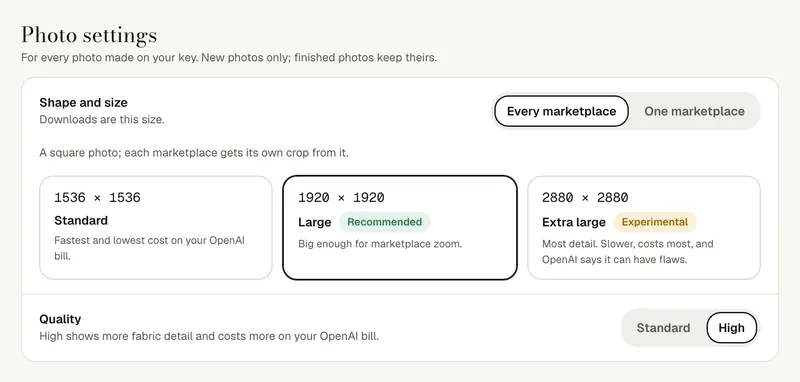Click the 'New photos only' subtitle line

coord(229,58)
